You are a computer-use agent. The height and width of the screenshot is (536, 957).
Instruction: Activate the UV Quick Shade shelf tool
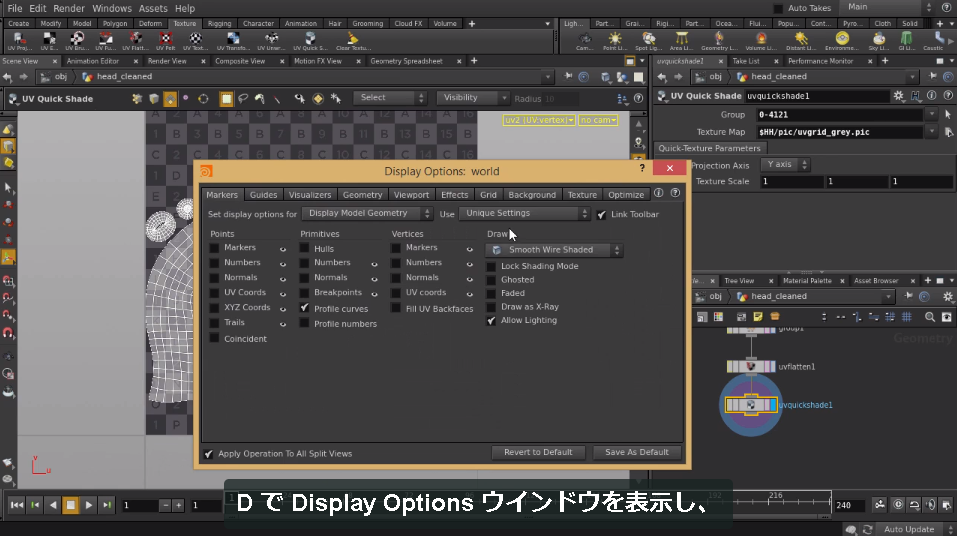[x=310, y=42]
